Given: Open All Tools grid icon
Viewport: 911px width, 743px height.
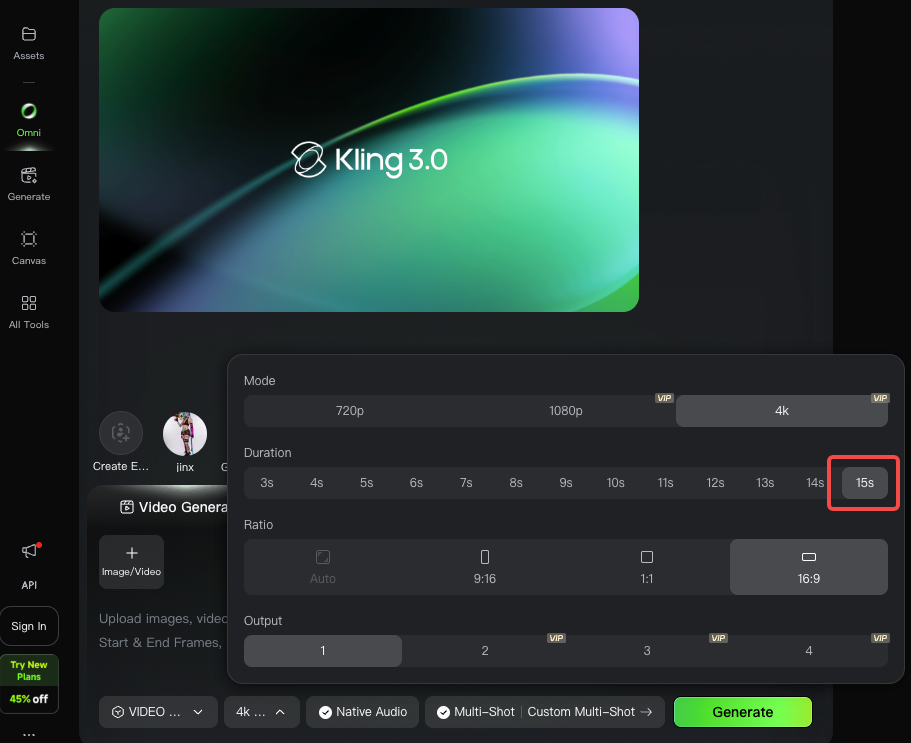Looking at the screenshot, I should point(29,304).
